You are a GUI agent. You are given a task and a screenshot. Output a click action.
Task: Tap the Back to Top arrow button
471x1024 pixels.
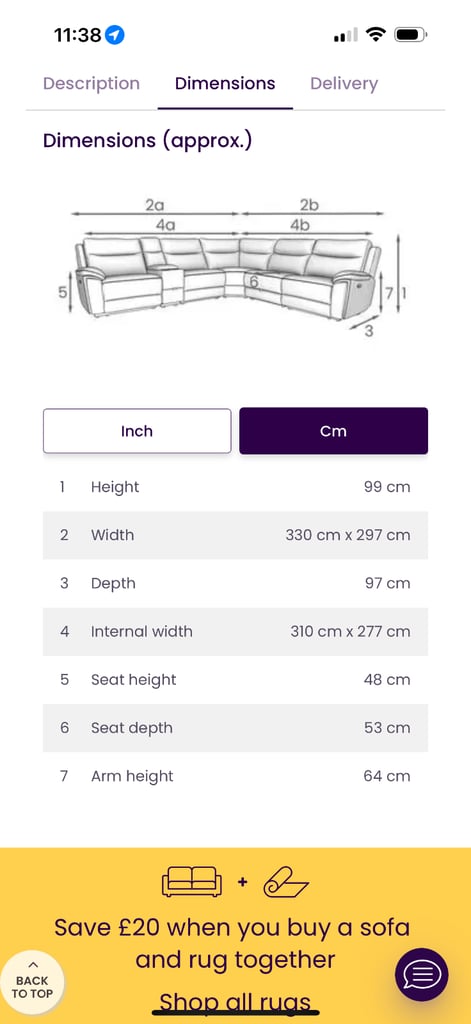[x=32, y=982]
